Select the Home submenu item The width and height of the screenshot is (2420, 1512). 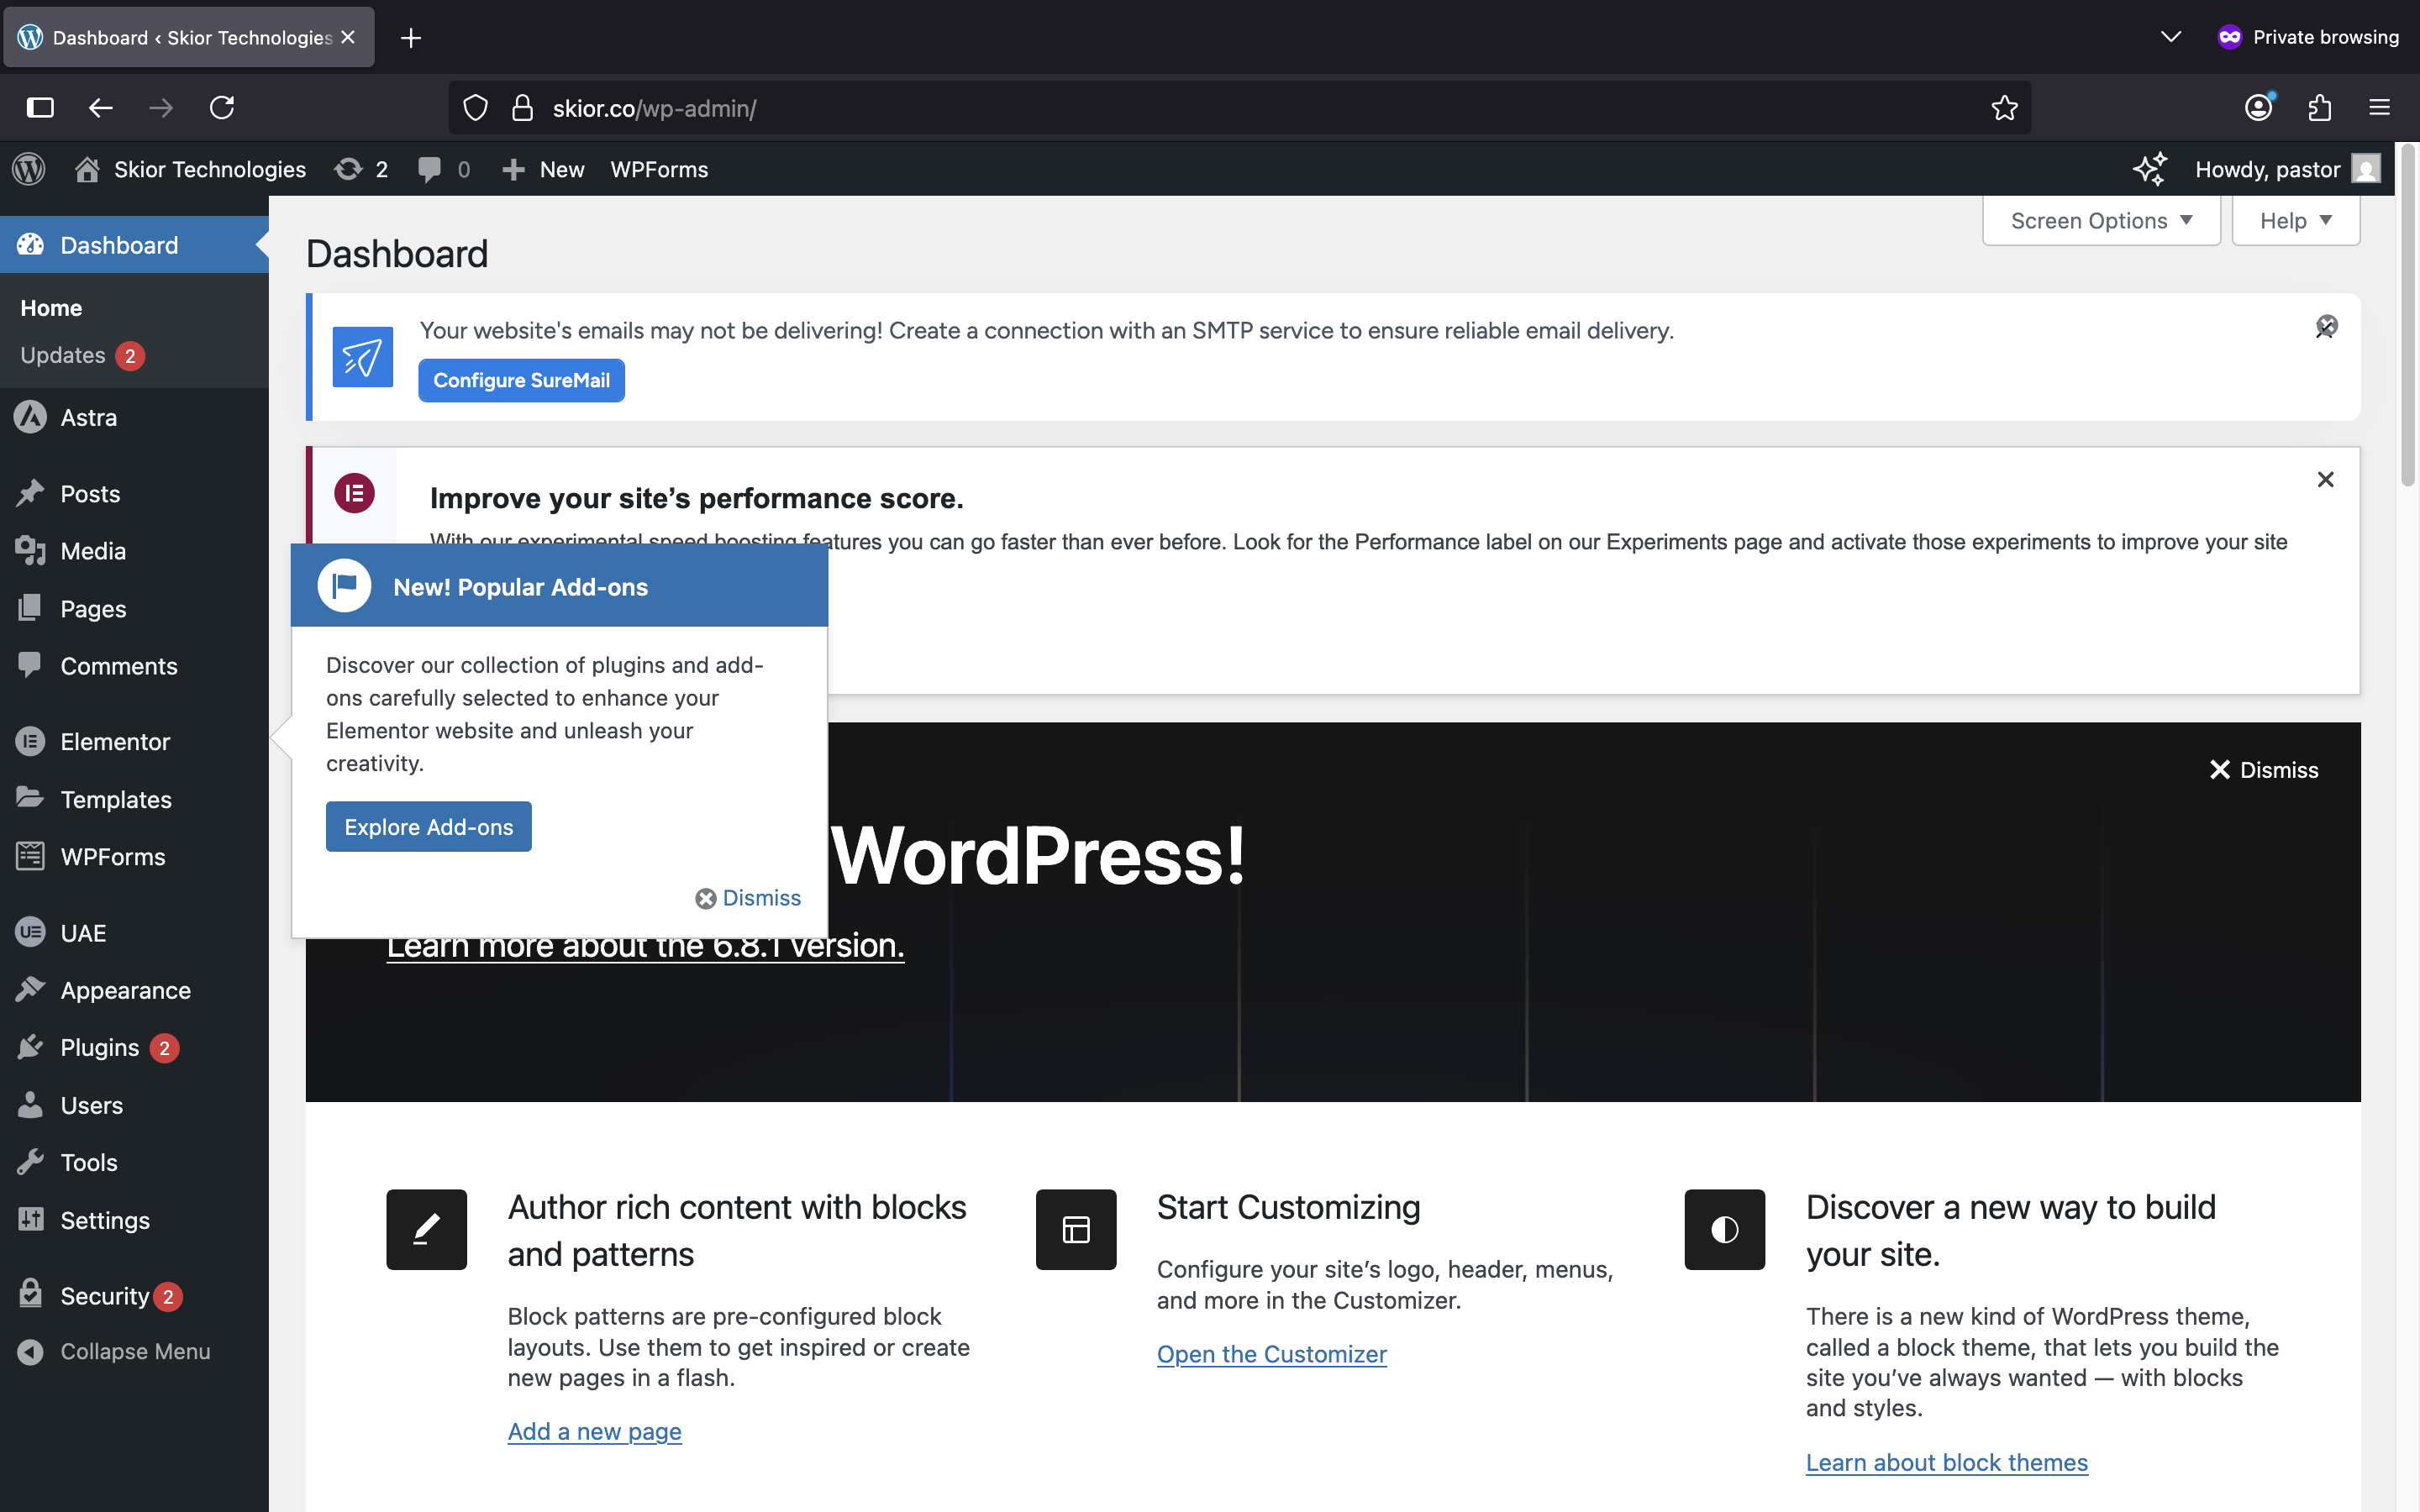(51, 308)
